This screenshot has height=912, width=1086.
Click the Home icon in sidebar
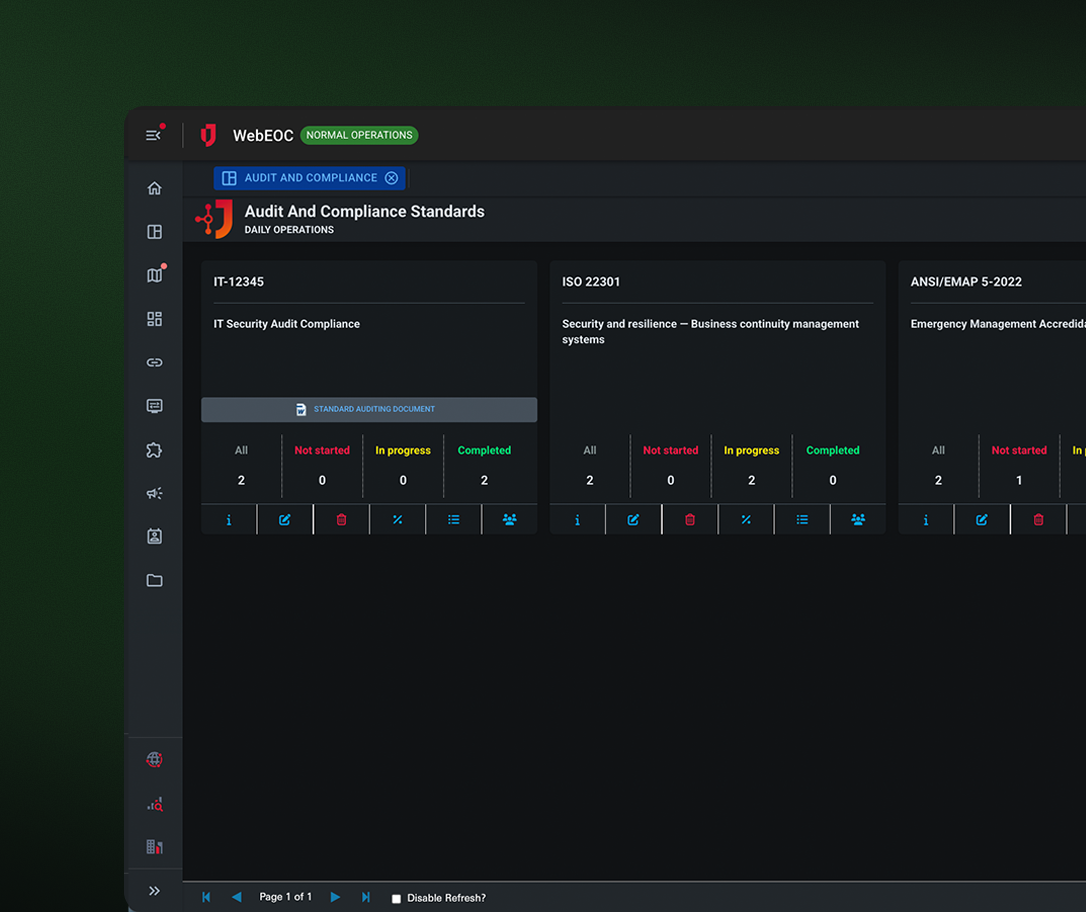coord(154,188)
